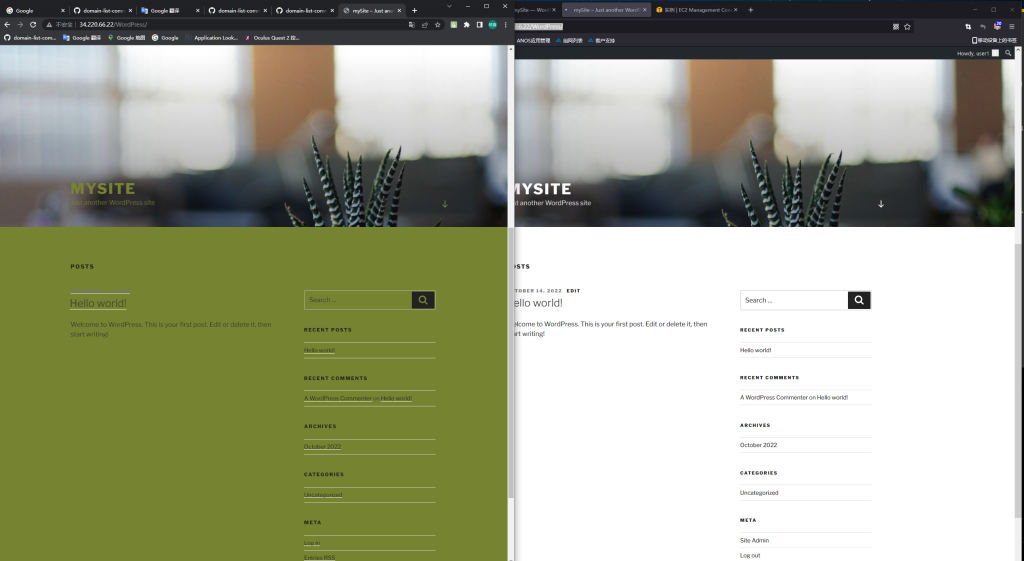
Task: Open a new tab in the Chrome window
Action: [x=414, y=10]
